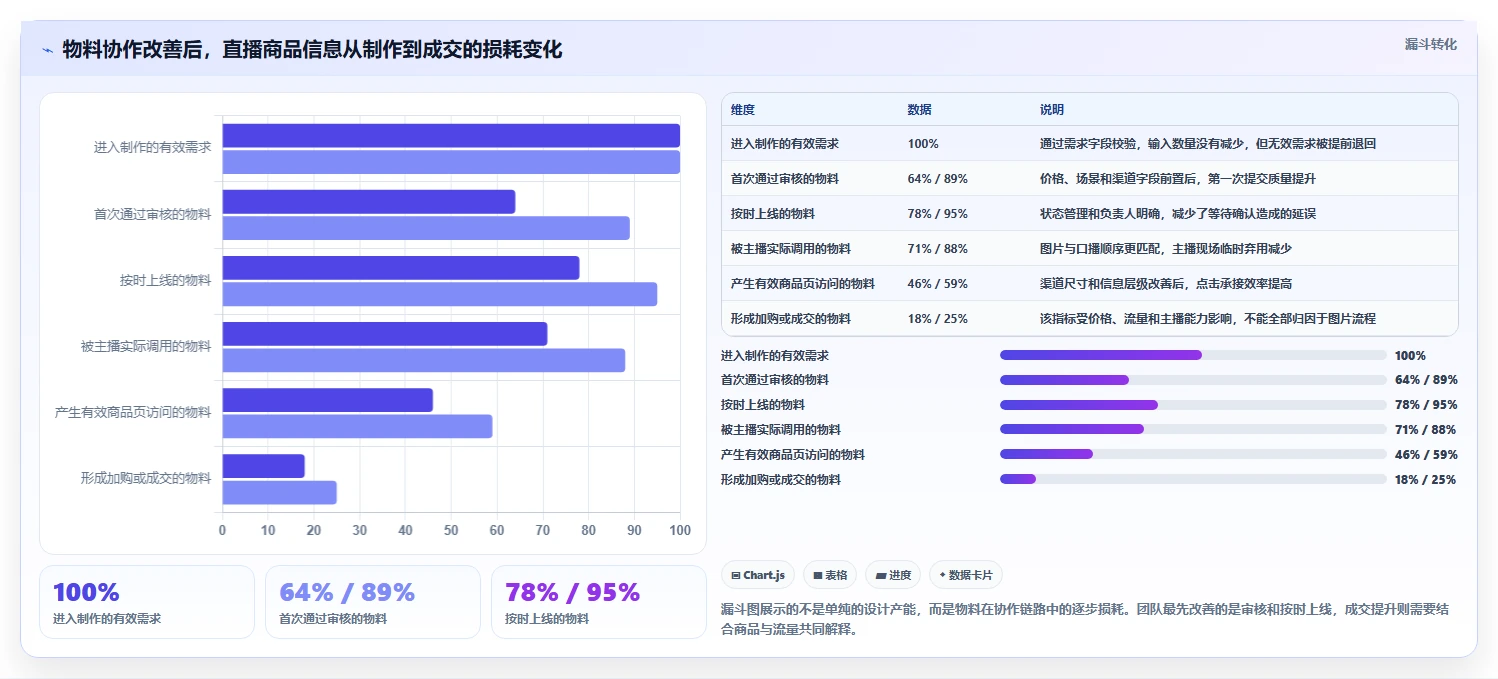Click the lighter chart bar for 被主播实际调用的物料
This screenshot has width=1498, height=679.
(423, 360)
